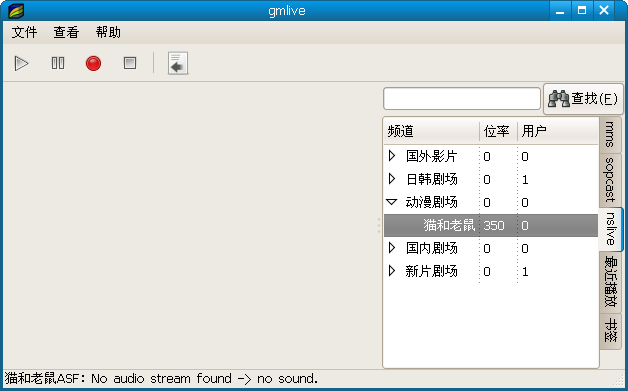Start recording with the red Record button
The width and height of the screenshot is (628, 391).
click(93, 63)
